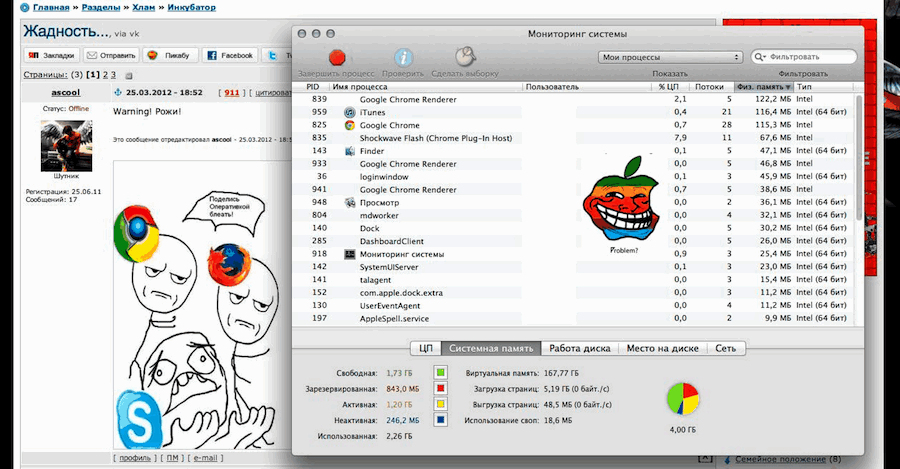The image size is (900, 469).
Task: Click the Фильтровать search field
Action: click(x=804, y=57)
